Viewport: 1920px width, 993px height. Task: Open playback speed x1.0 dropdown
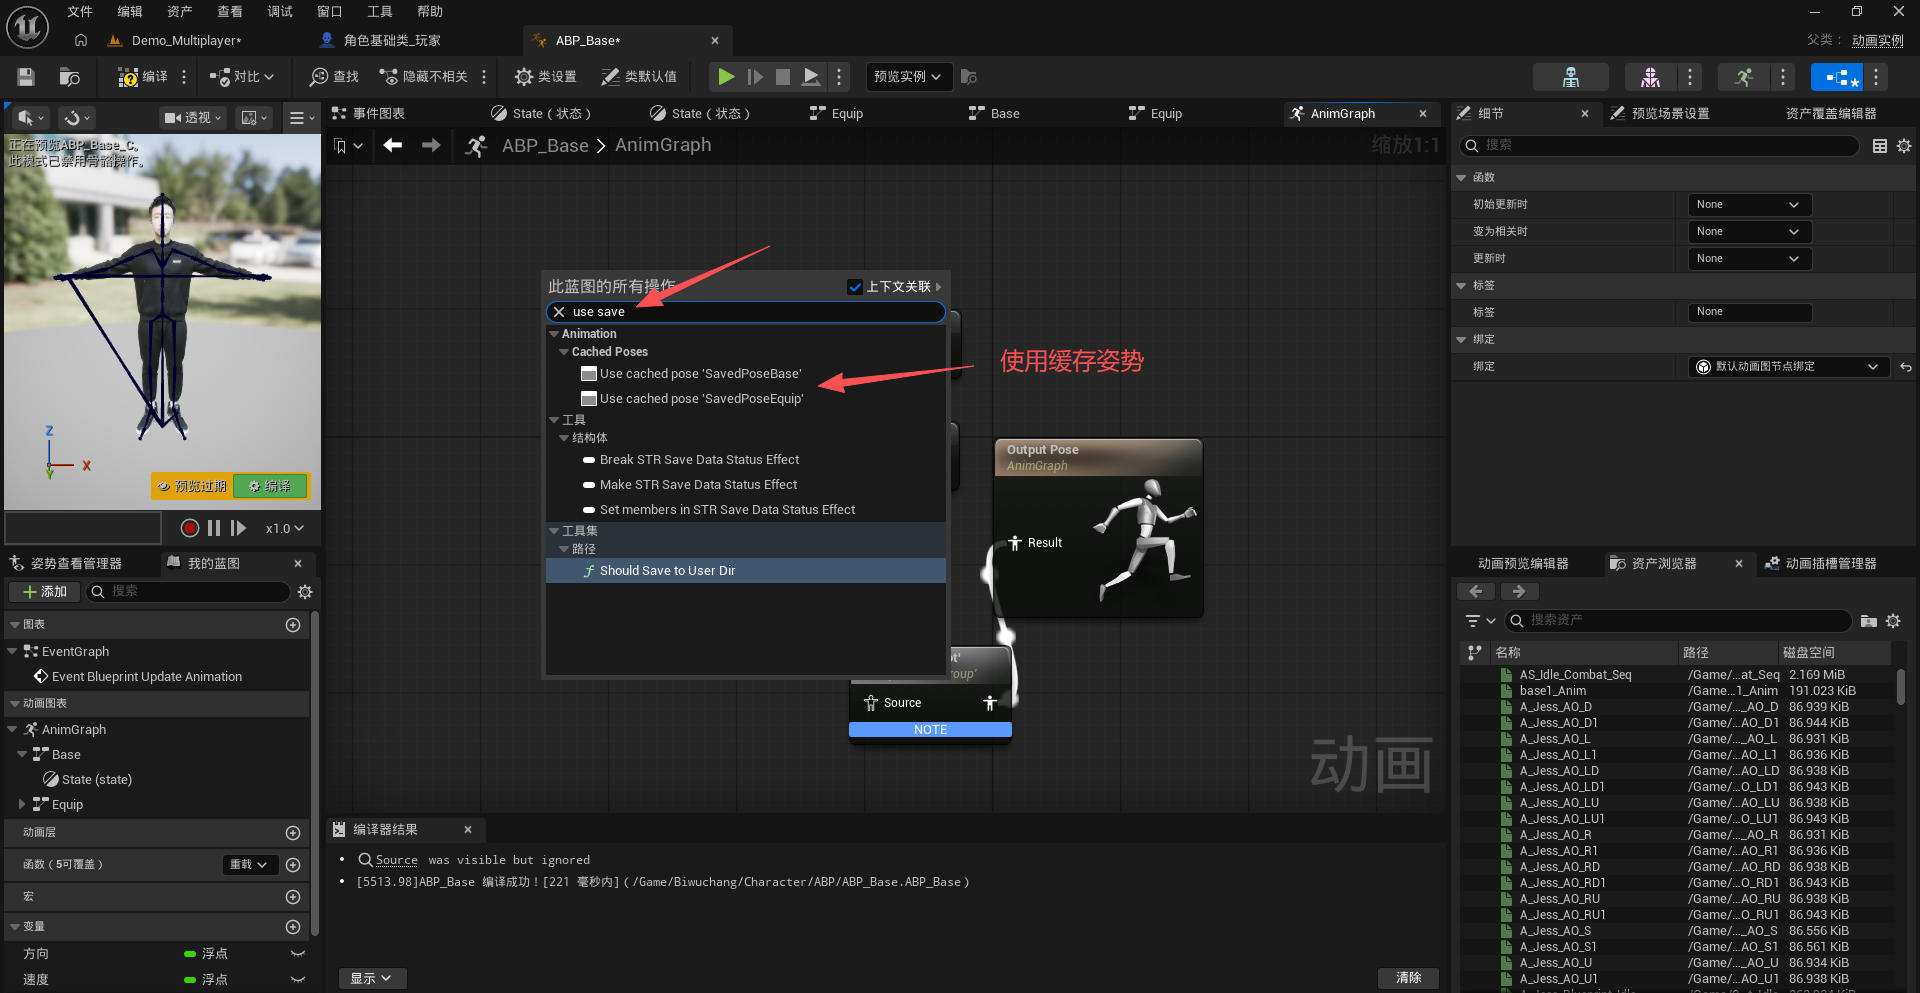284,528
